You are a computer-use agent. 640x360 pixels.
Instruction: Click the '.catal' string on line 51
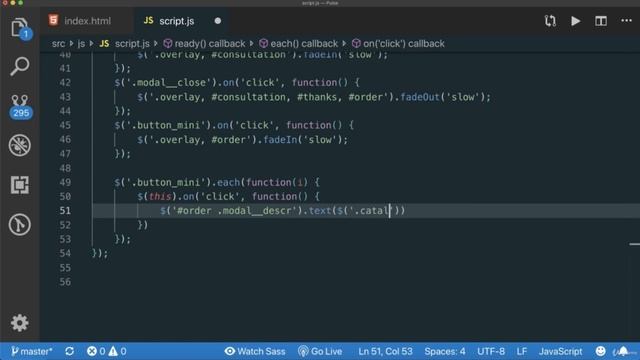coord(371,211)
